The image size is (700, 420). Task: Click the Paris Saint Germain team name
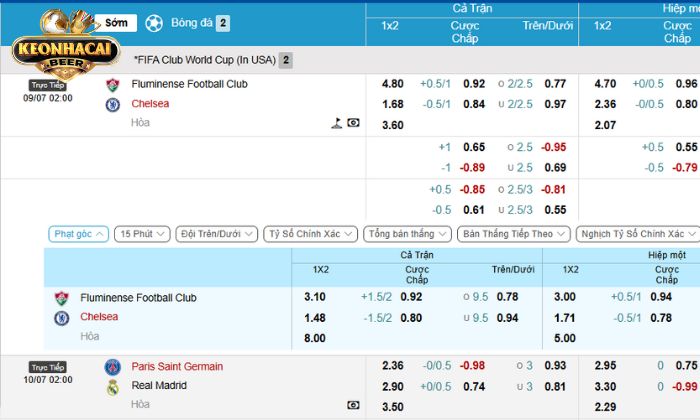click(177, 367)
